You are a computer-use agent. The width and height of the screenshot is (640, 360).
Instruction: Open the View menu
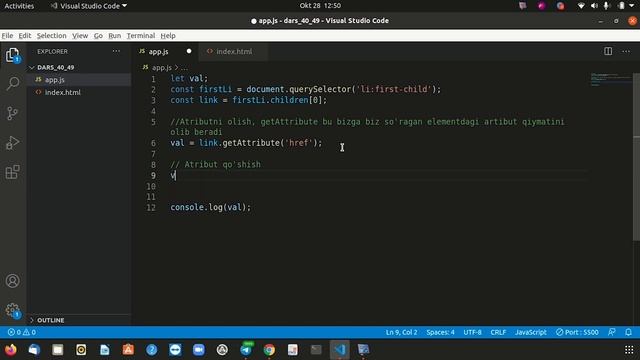point(80,36)
